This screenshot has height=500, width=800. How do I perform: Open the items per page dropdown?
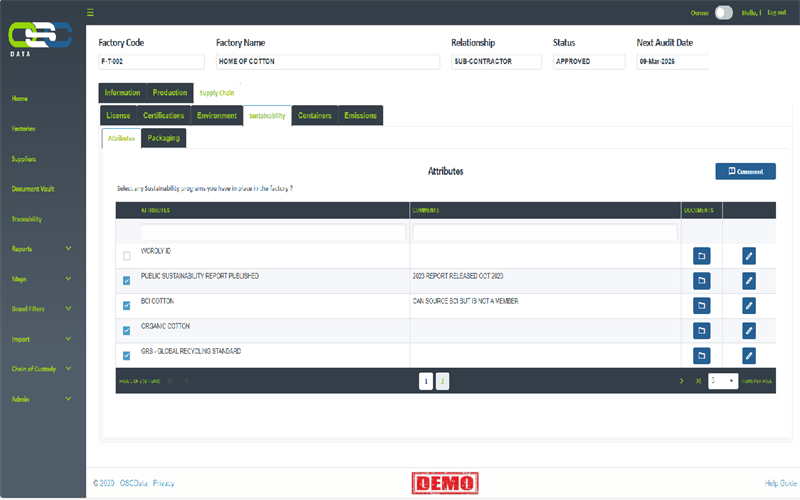pos(722,381)
